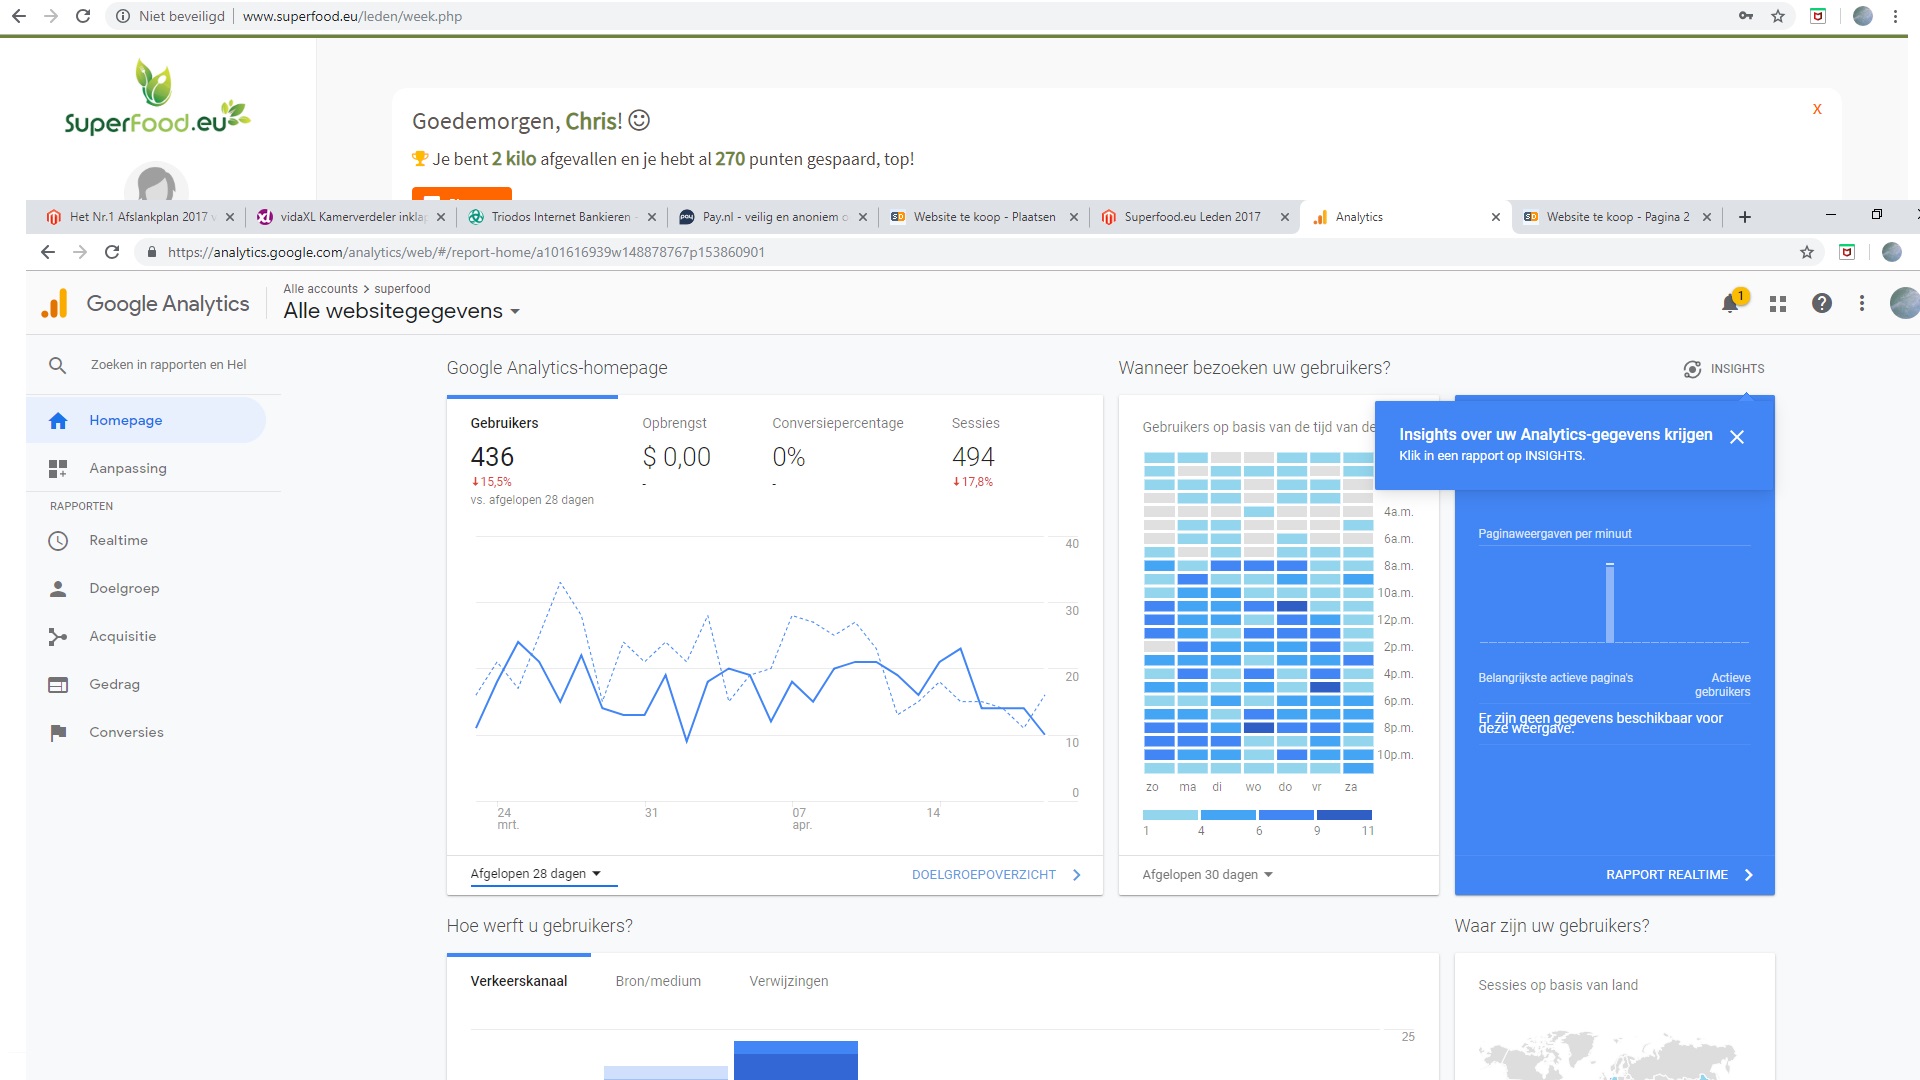
Task: Open a new tab with plus button
Action: [1745, 217]
